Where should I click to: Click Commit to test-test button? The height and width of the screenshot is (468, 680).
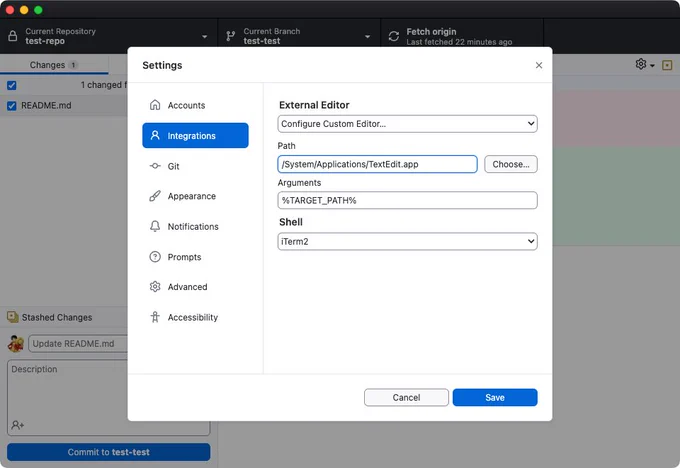click(x=108, y=452)
